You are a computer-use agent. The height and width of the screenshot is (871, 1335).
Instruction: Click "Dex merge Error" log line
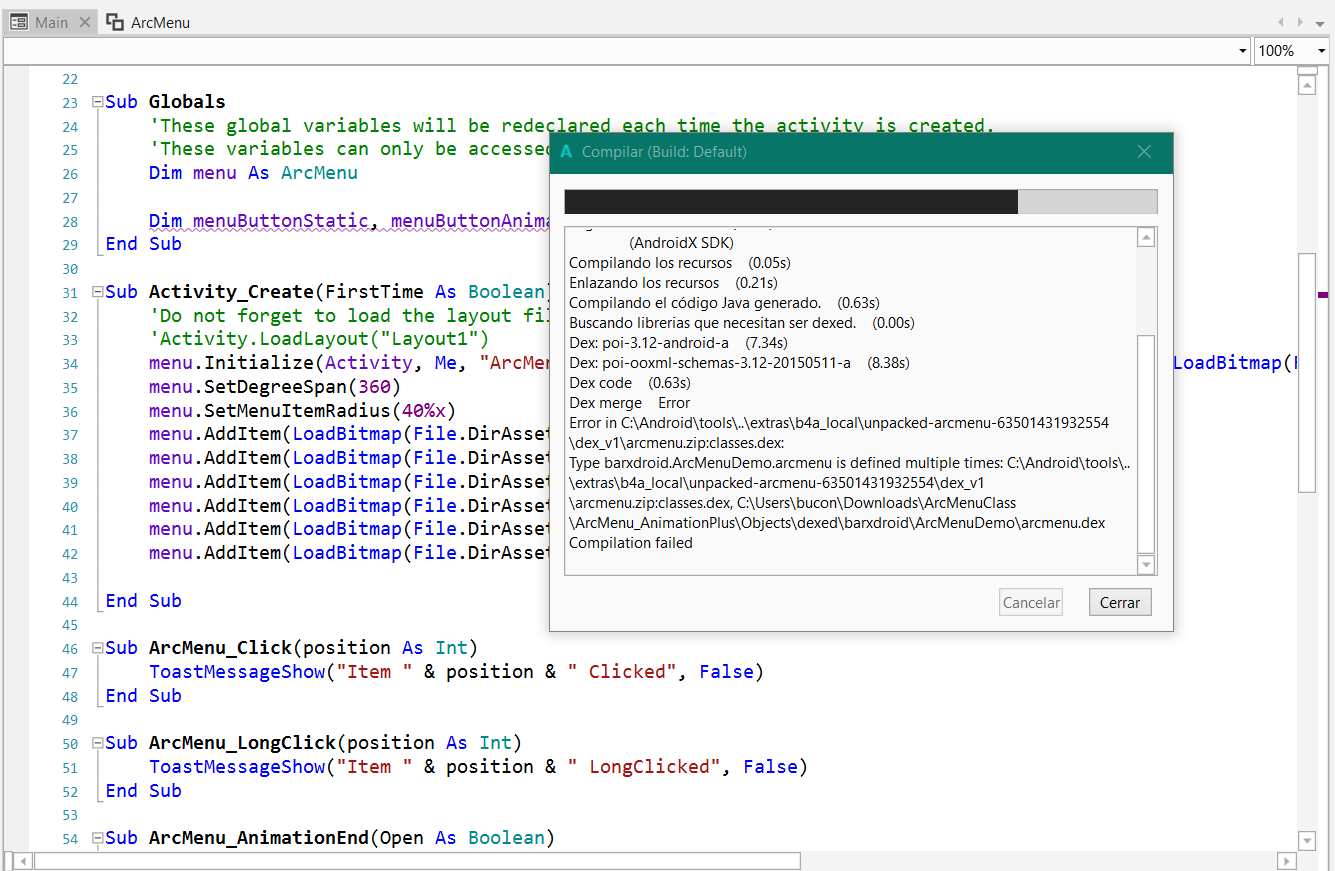[x=630, y=403]
